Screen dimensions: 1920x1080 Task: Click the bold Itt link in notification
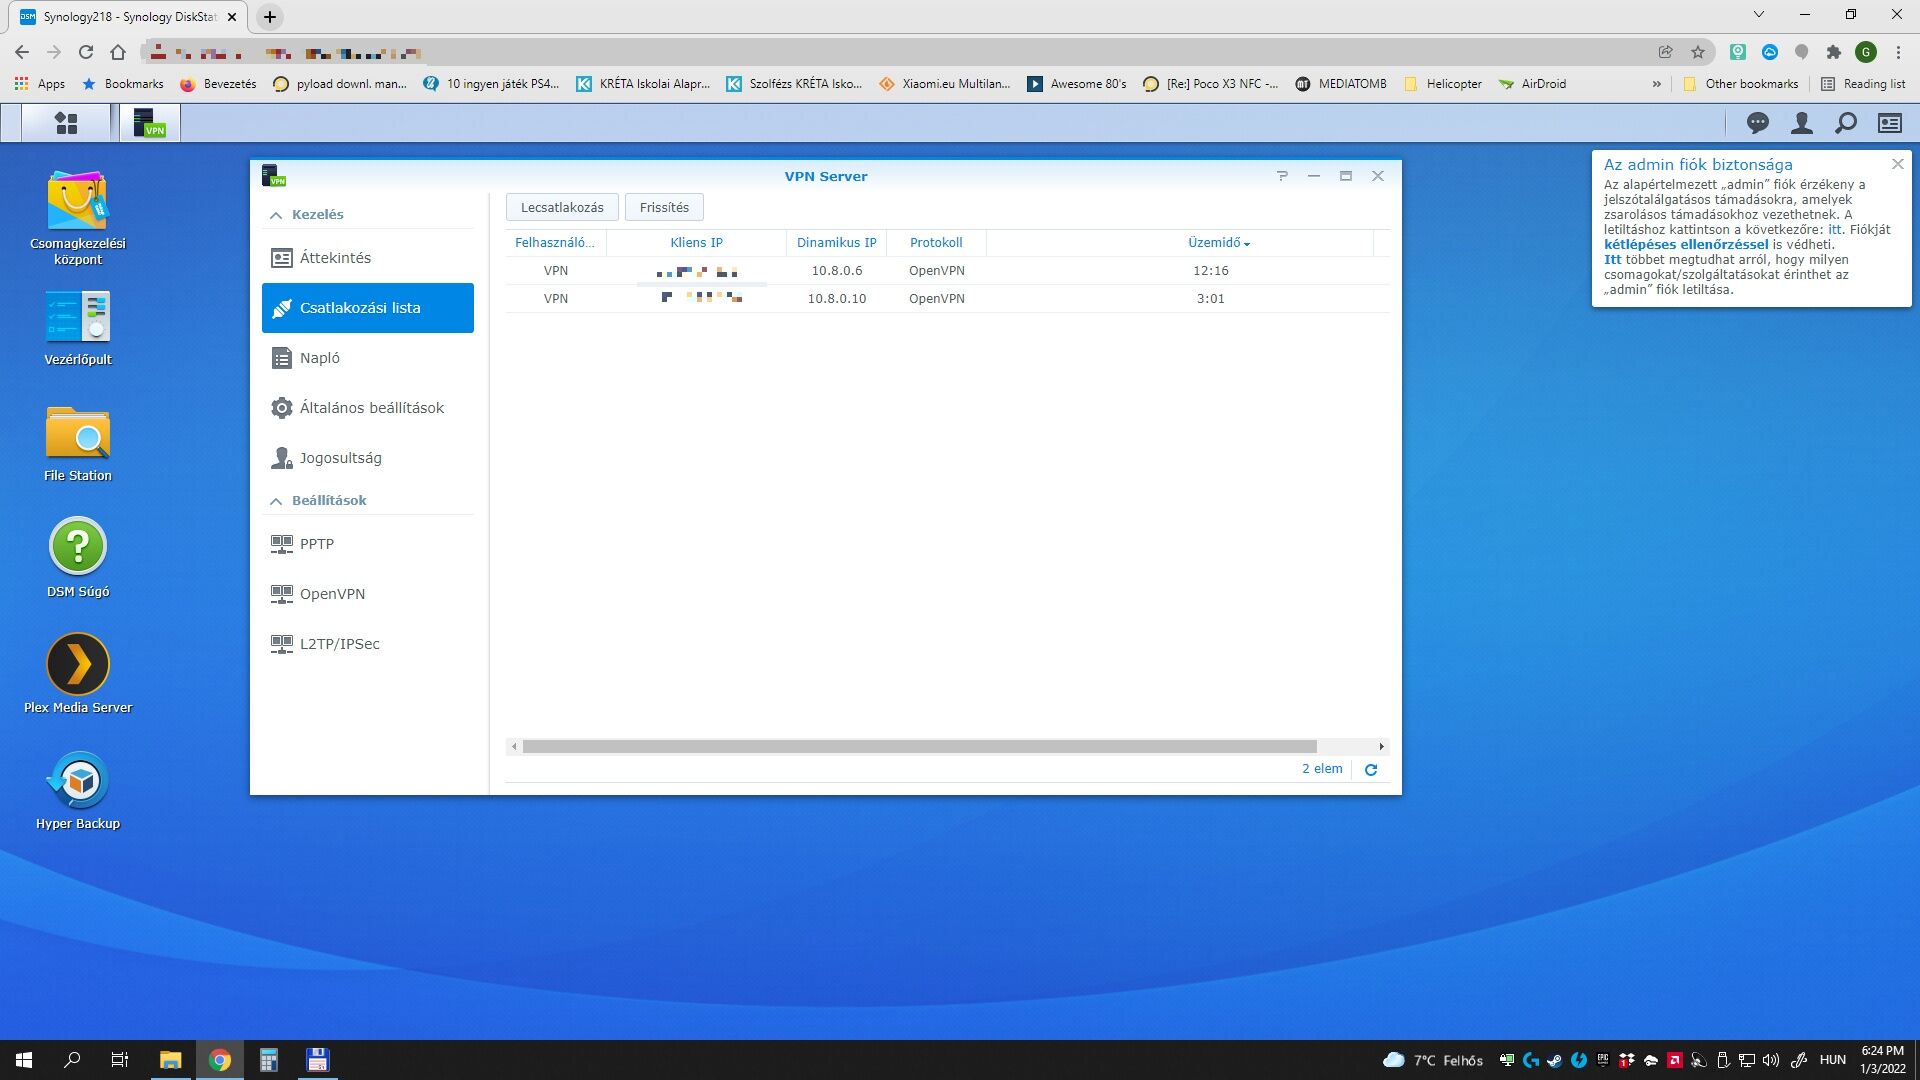tap(1612, 259)
